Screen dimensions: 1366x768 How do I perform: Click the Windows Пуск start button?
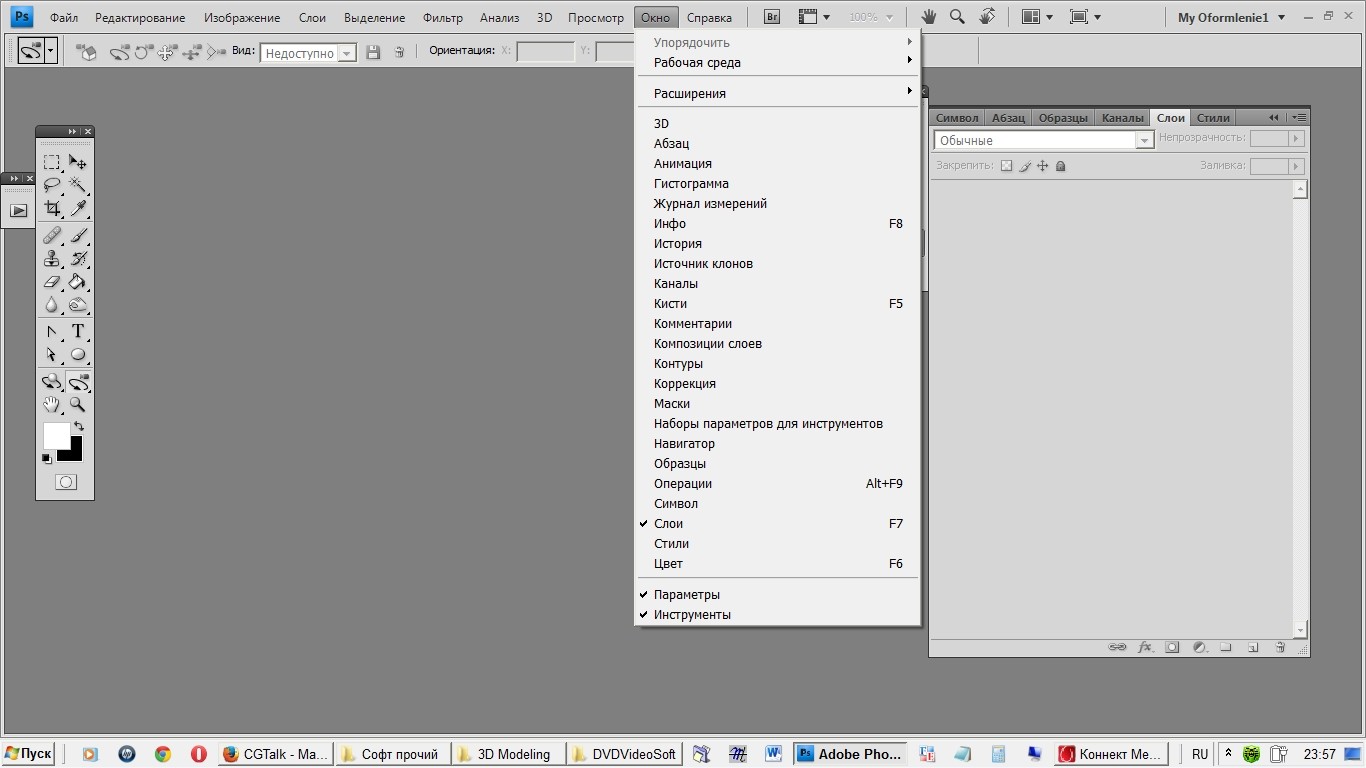(x=29, y=754)
